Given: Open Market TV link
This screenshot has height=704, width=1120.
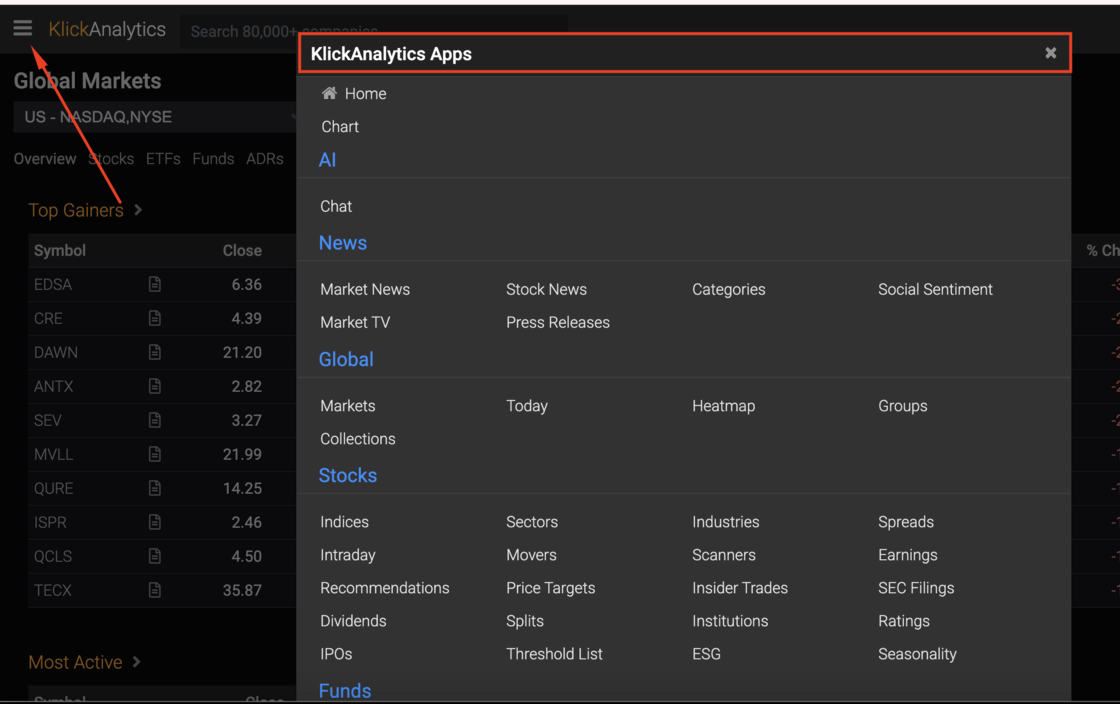Looking at the screenshot, I should 355,322.
